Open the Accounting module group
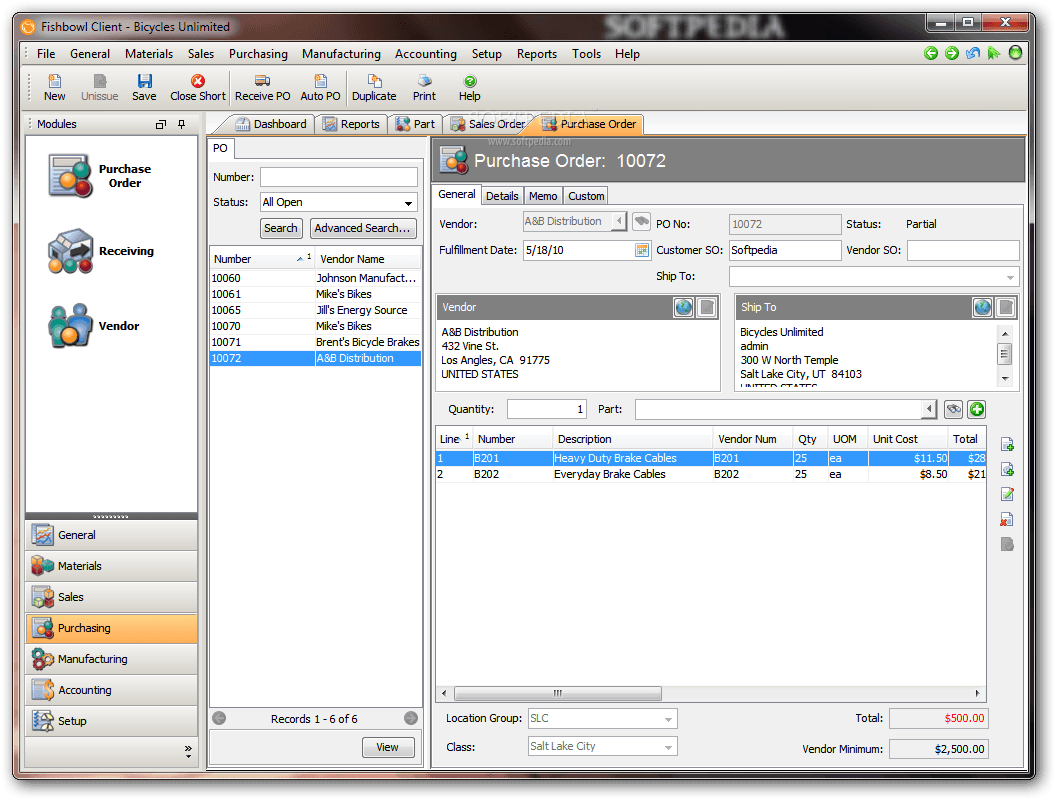The image size is (1056, 800). (112, 690)
